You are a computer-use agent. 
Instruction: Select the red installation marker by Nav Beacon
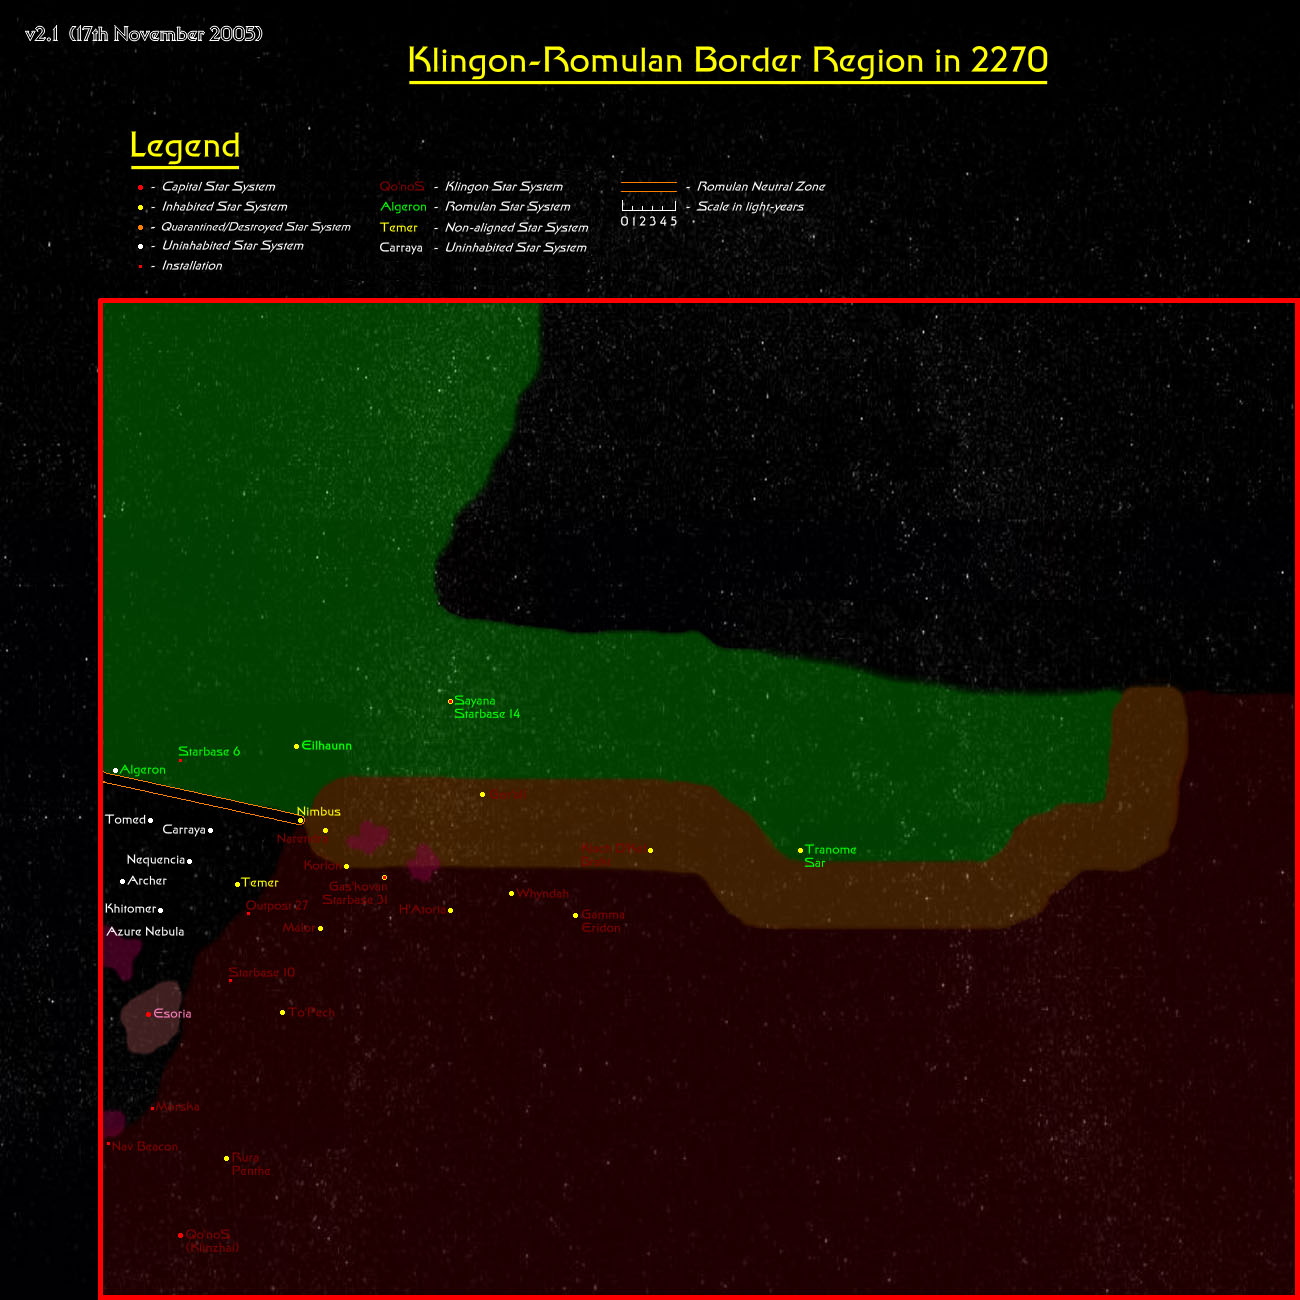(x=108, y=1144)
